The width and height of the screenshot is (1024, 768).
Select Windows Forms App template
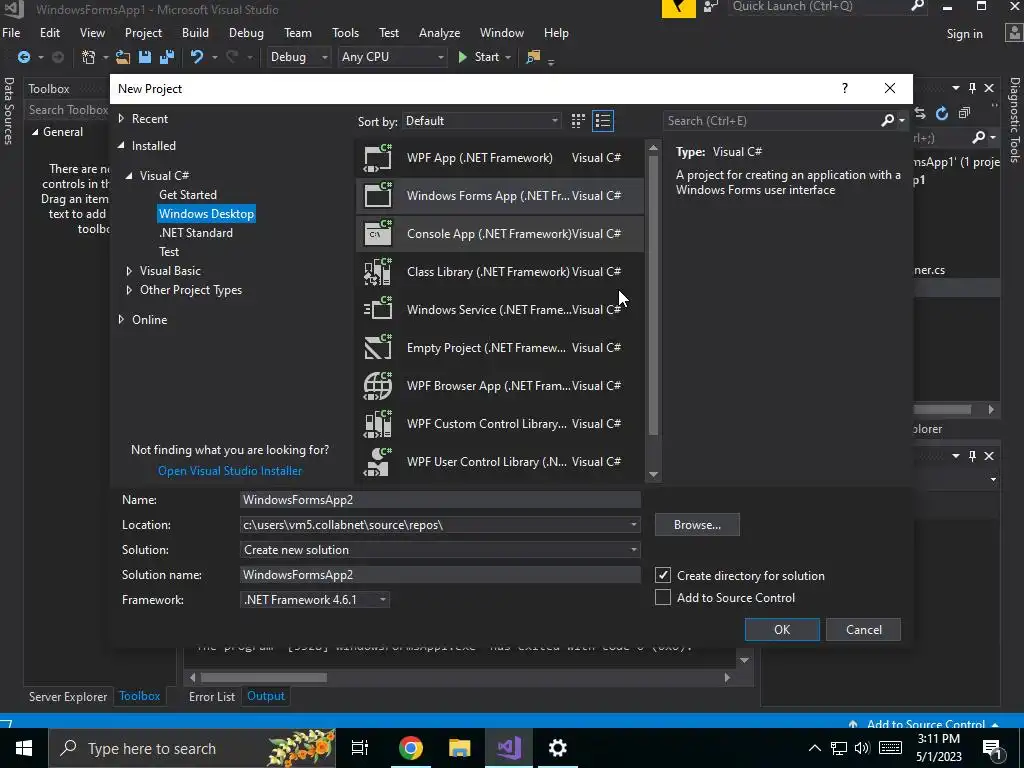click(x=500, y=196)
